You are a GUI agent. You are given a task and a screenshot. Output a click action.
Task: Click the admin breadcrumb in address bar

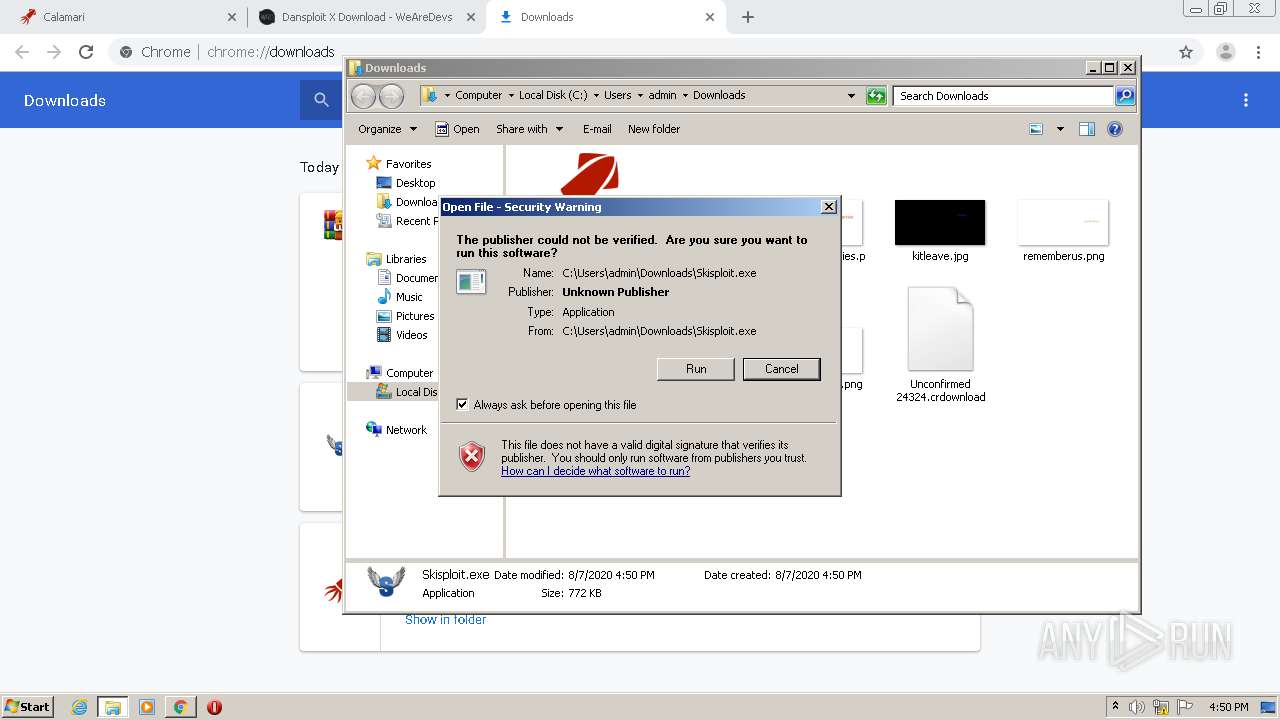pyautogui.click(x=662, y=96)
